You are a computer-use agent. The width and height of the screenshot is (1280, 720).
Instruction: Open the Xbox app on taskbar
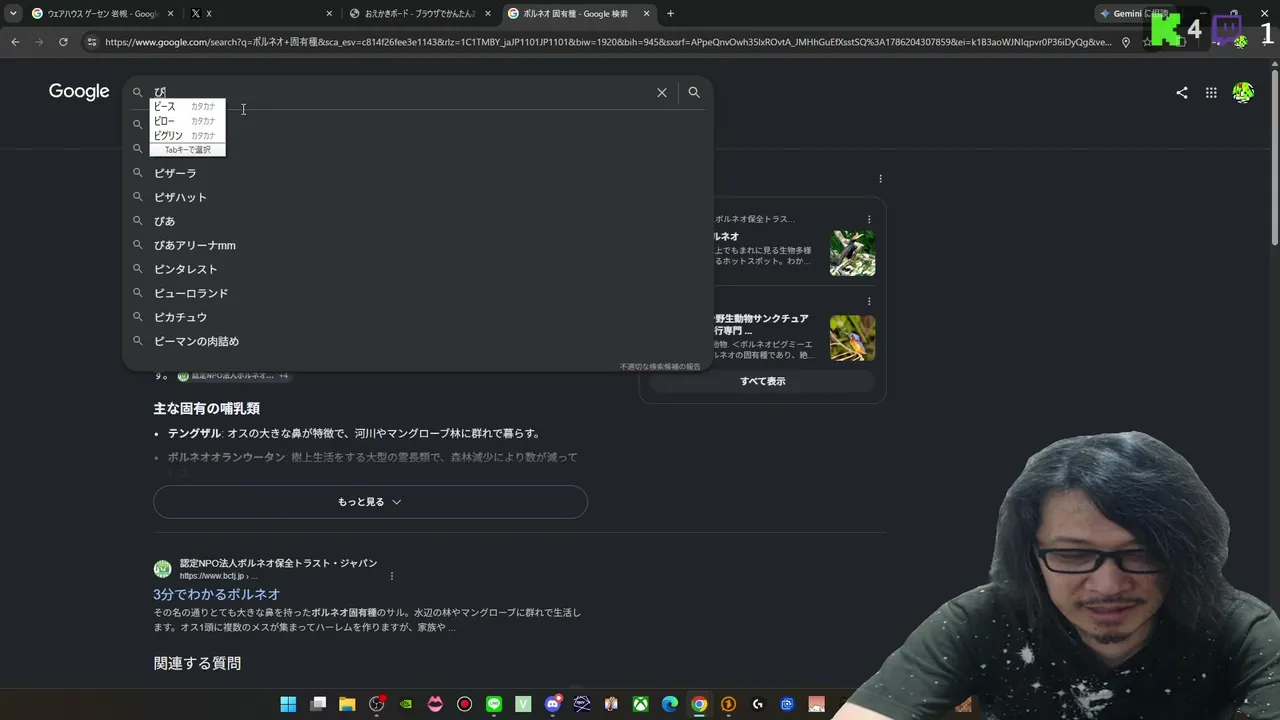641,704
